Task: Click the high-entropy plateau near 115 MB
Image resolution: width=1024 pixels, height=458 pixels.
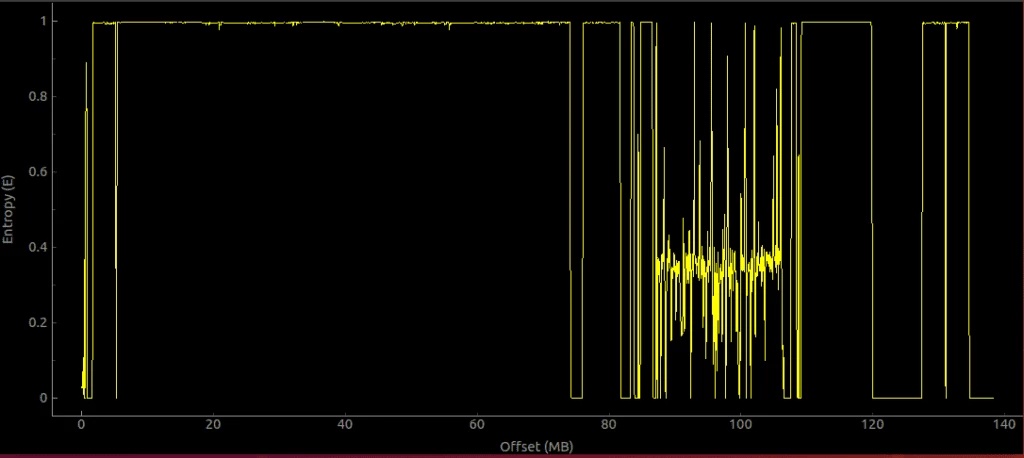Action: [x=838, y=22]
